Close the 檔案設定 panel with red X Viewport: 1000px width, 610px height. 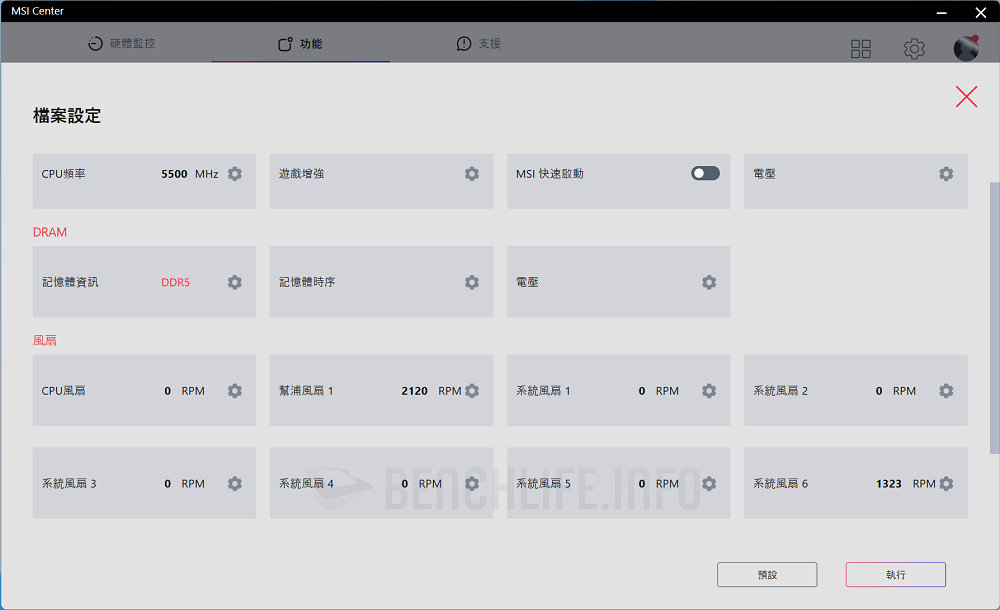pos(966,96)
